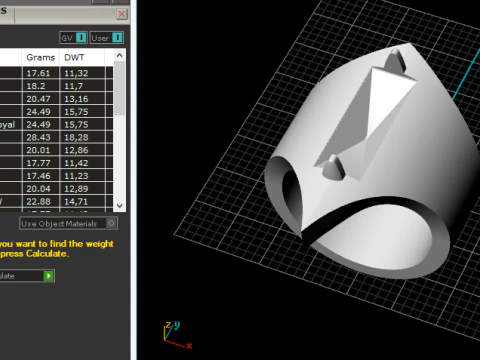Select the 11,42 DWT cell

pyautogui.click(x=82, y=163)
